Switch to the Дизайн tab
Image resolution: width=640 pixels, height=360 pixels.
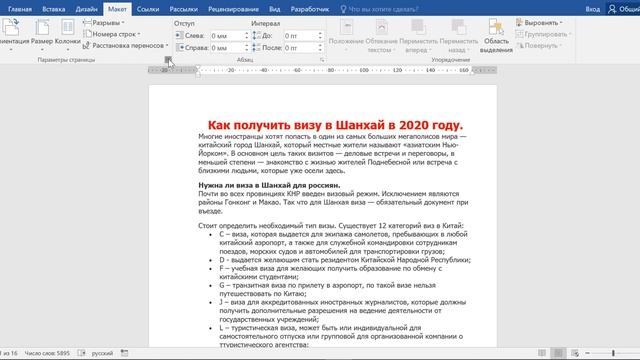coord(86,9)
